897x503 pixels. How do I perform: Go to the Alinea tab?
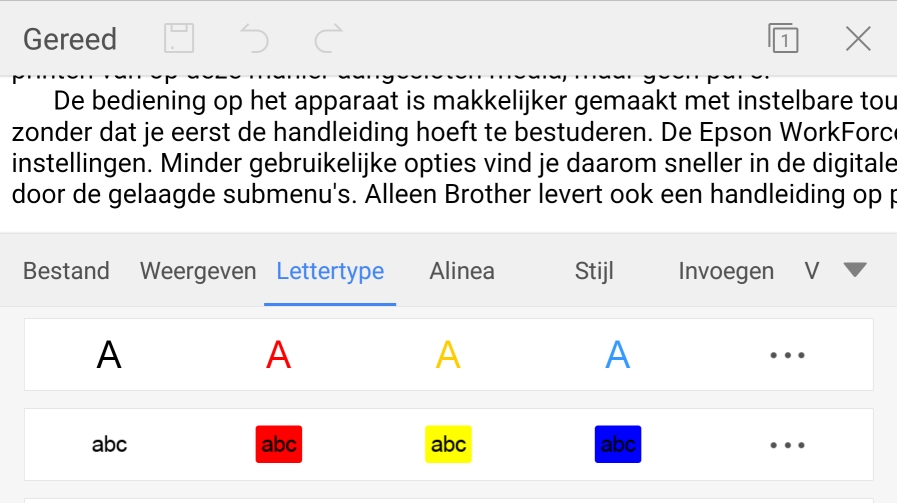(x=462, y=271)
